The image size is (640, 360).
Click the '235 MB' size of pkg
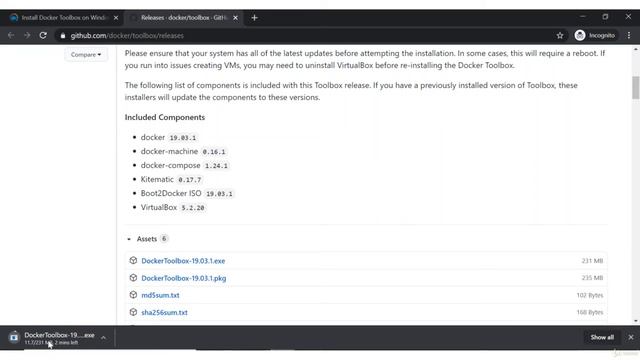click(x=592, y=278)
